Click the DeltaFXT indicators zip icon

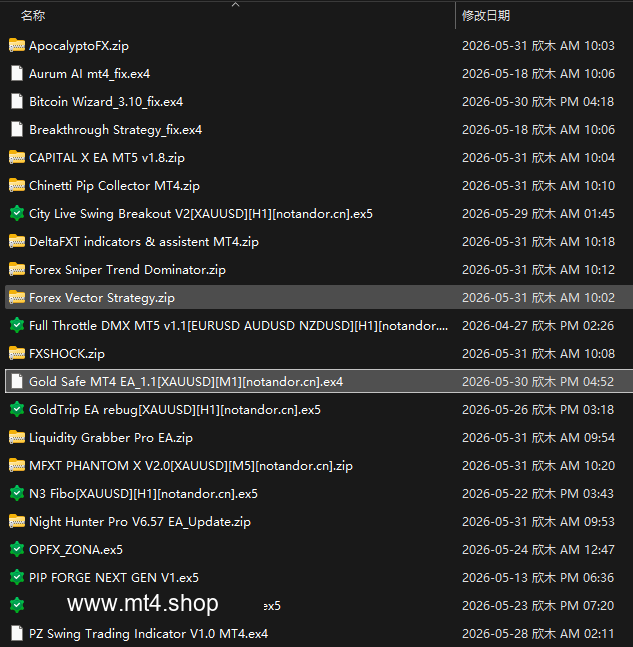coord(17,241)
